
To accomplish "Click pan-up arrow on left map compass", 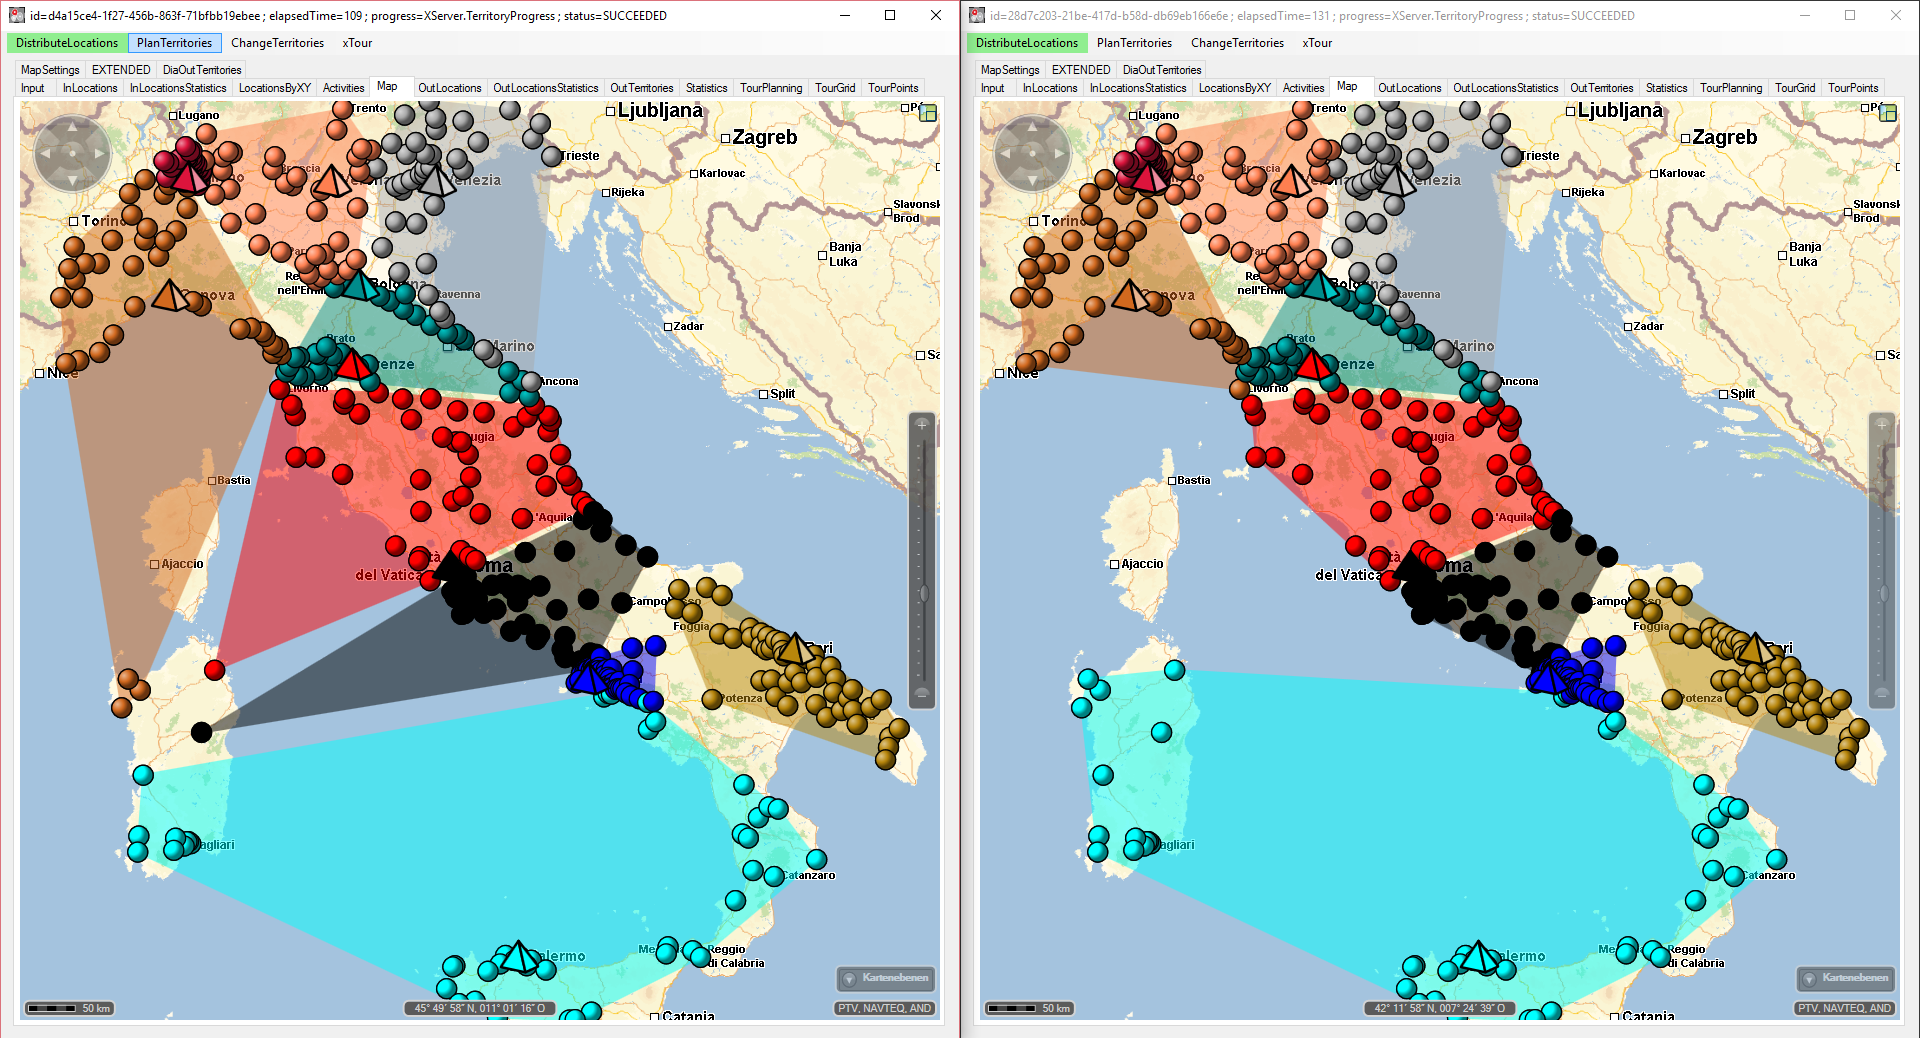I will click(x=72, y=127).
